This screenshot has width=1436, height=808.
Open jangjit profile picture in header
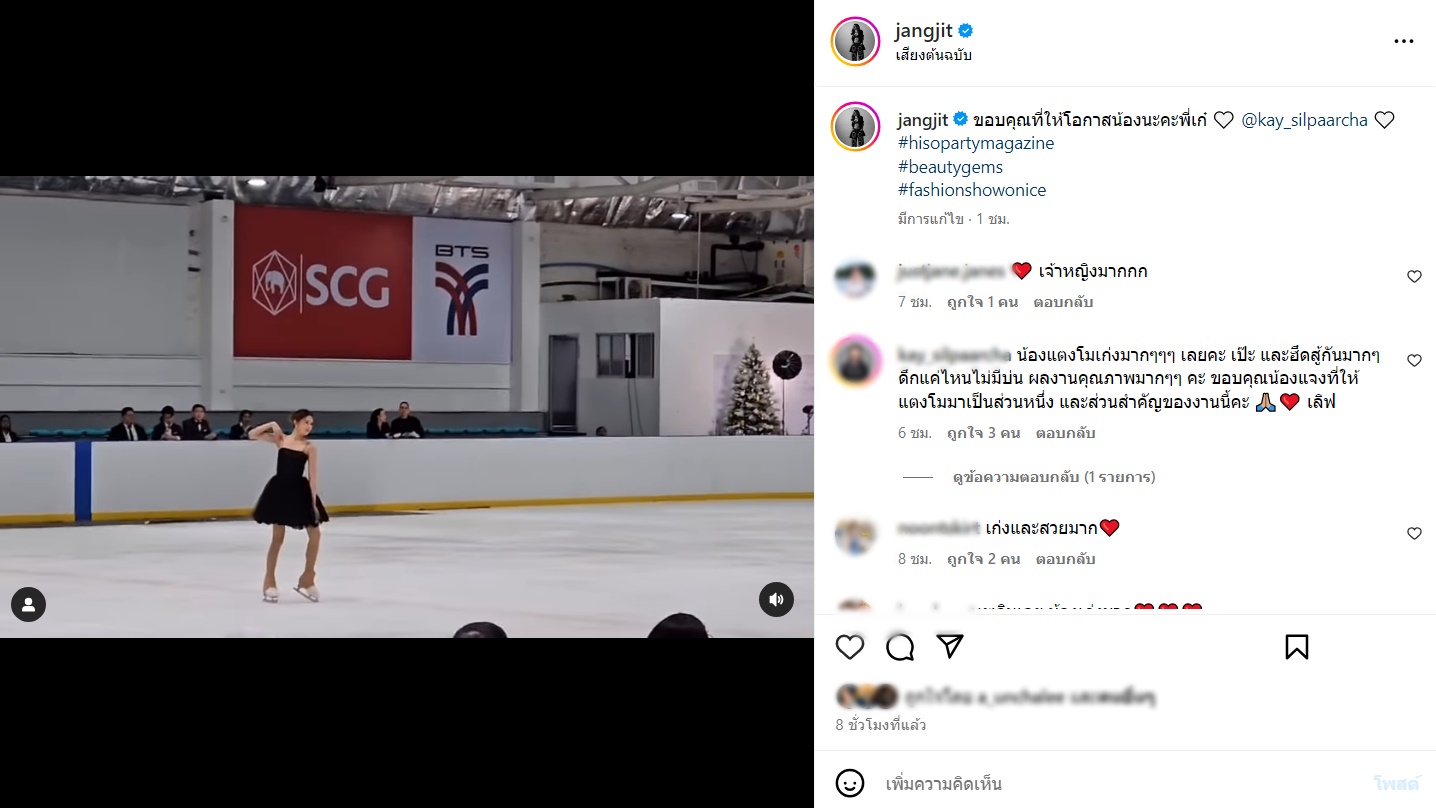pos(856,42)
